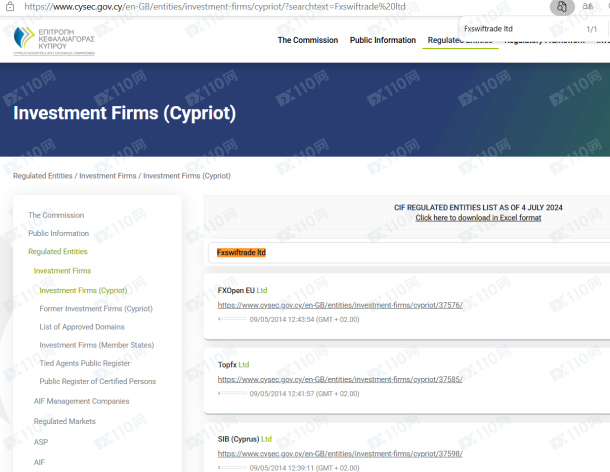Click the Topfx cypriot/37585 URL
The height and width of the screenshot is (472, 610).
tap(340, 379)
